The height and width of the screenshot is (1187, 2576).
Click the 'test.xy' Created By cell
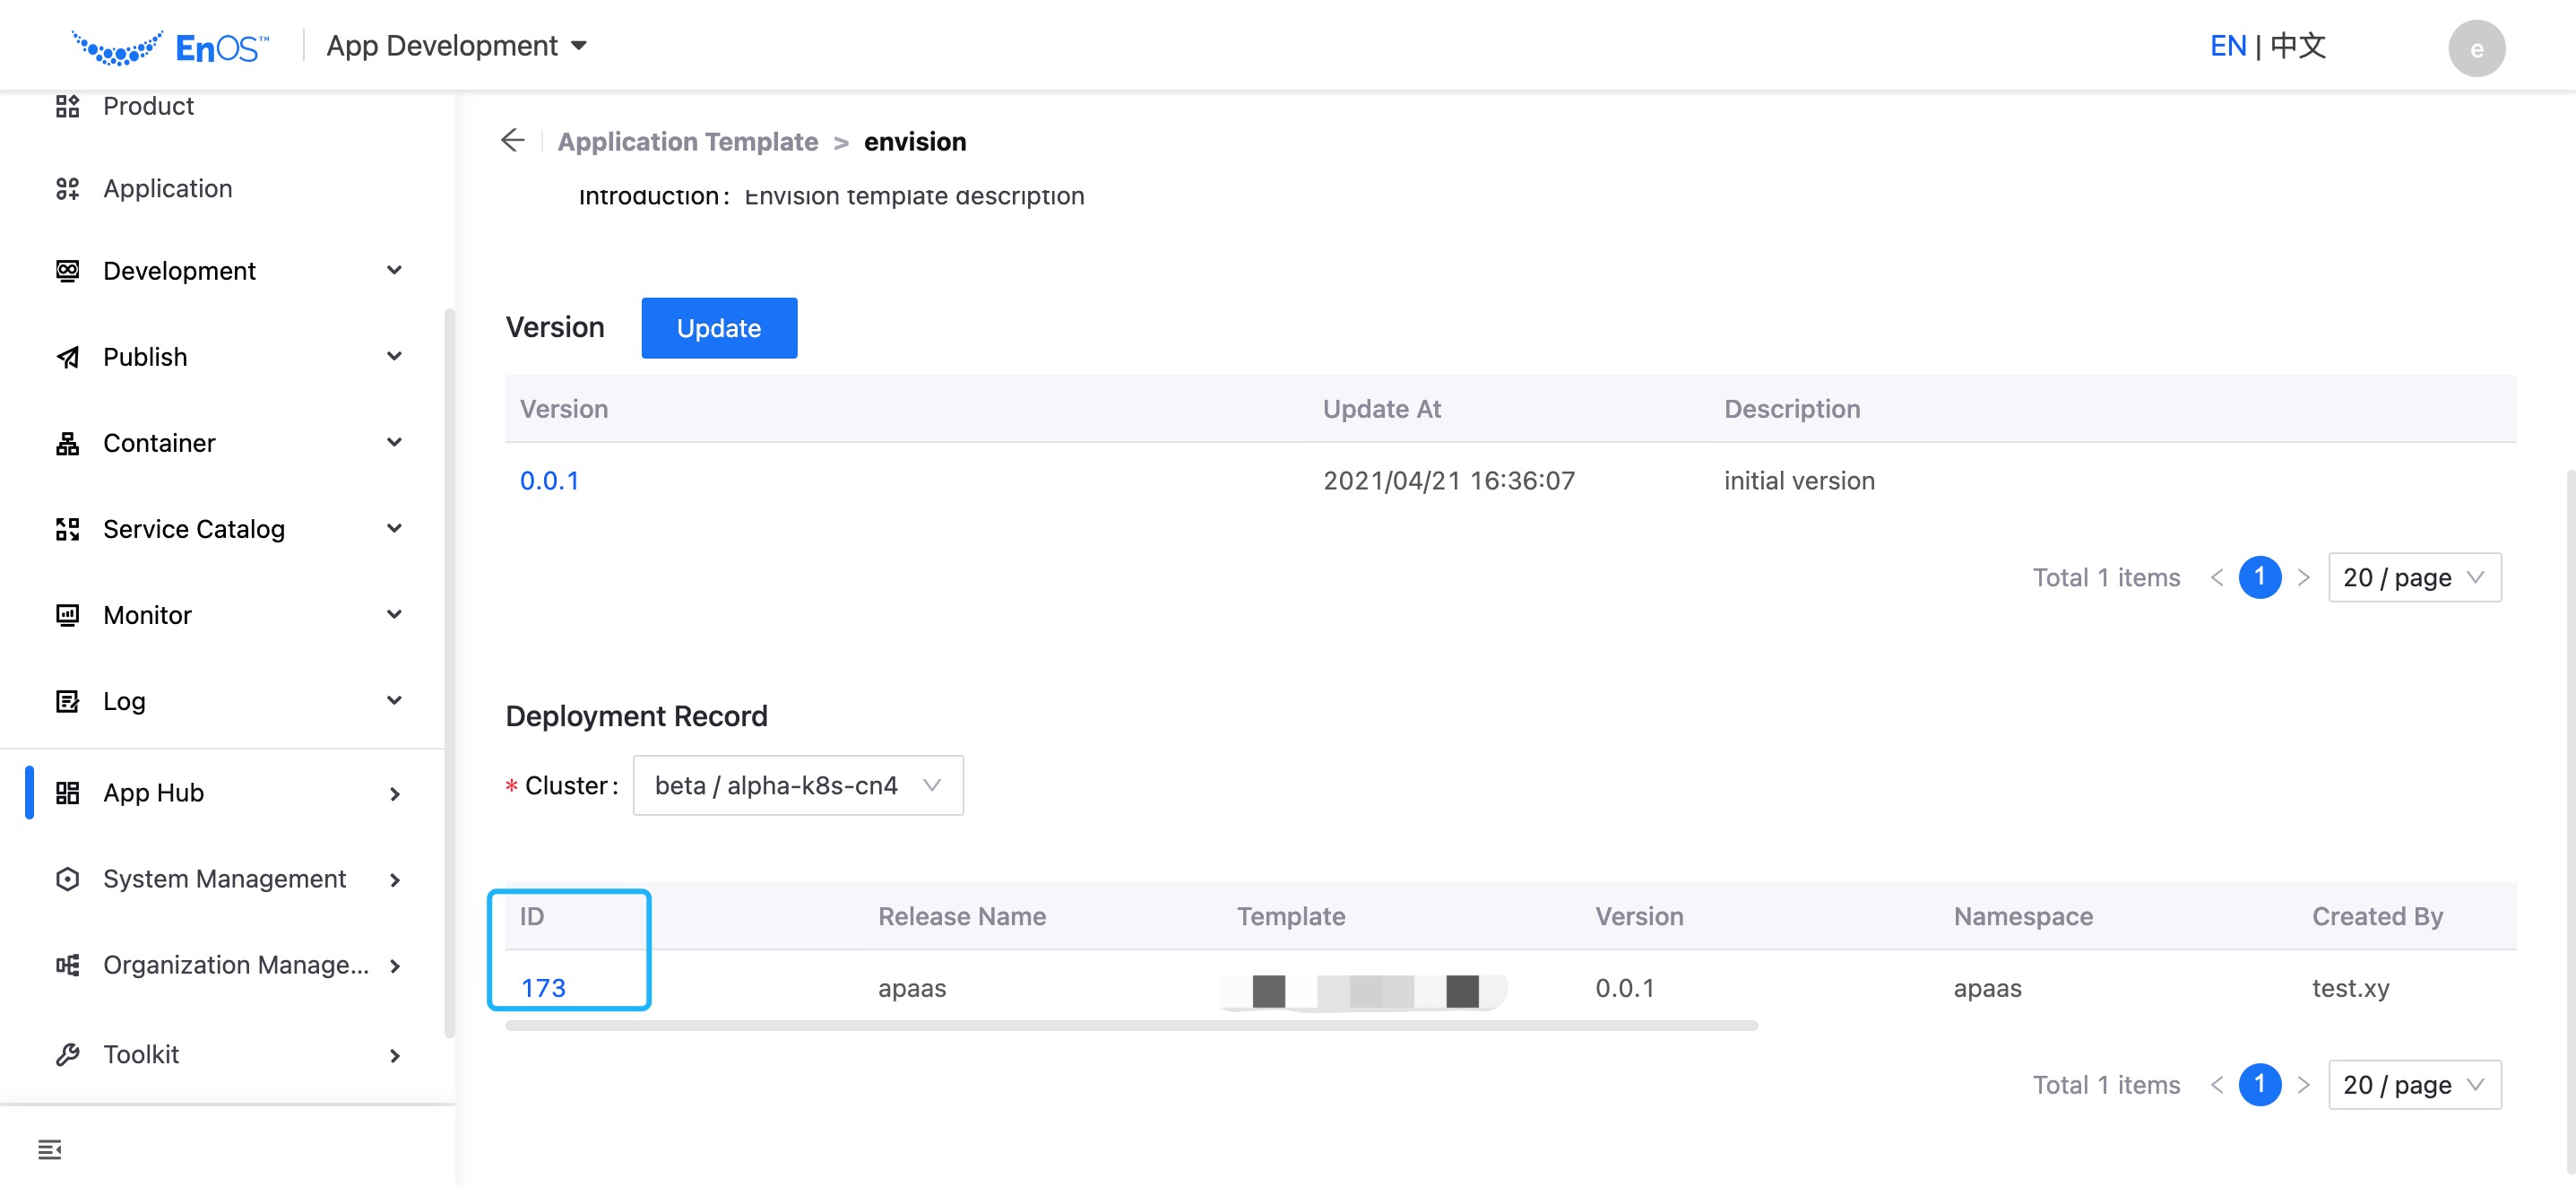[2350, 988]
